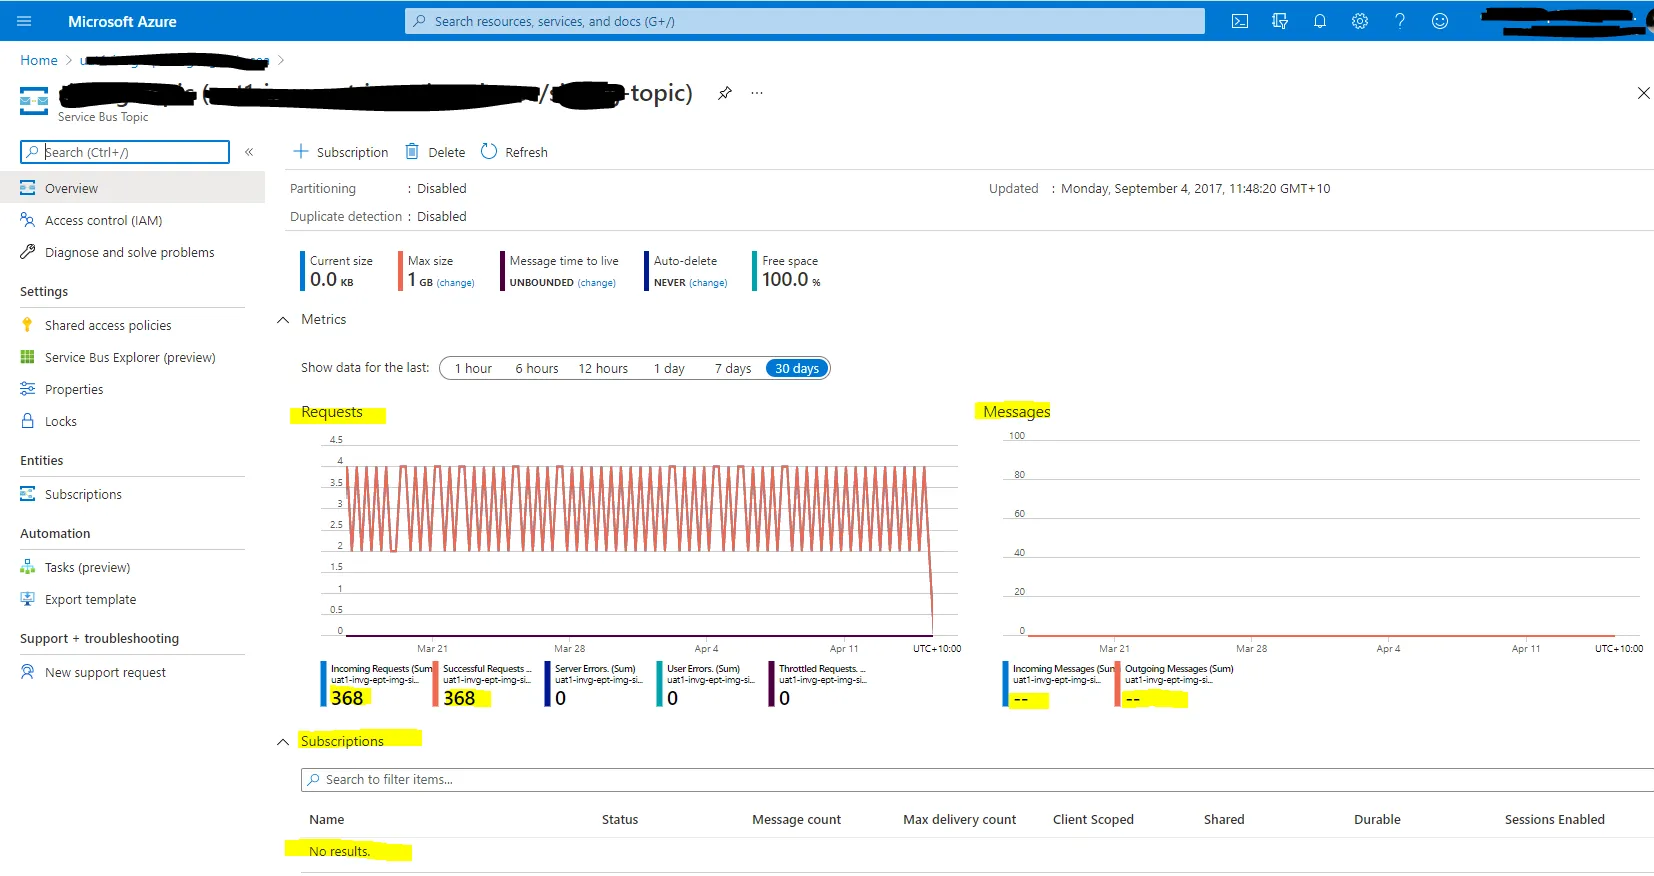Click the Access control (IAM) icon
This screenshot has width=1654, height=876.
(x=28, y=220)
